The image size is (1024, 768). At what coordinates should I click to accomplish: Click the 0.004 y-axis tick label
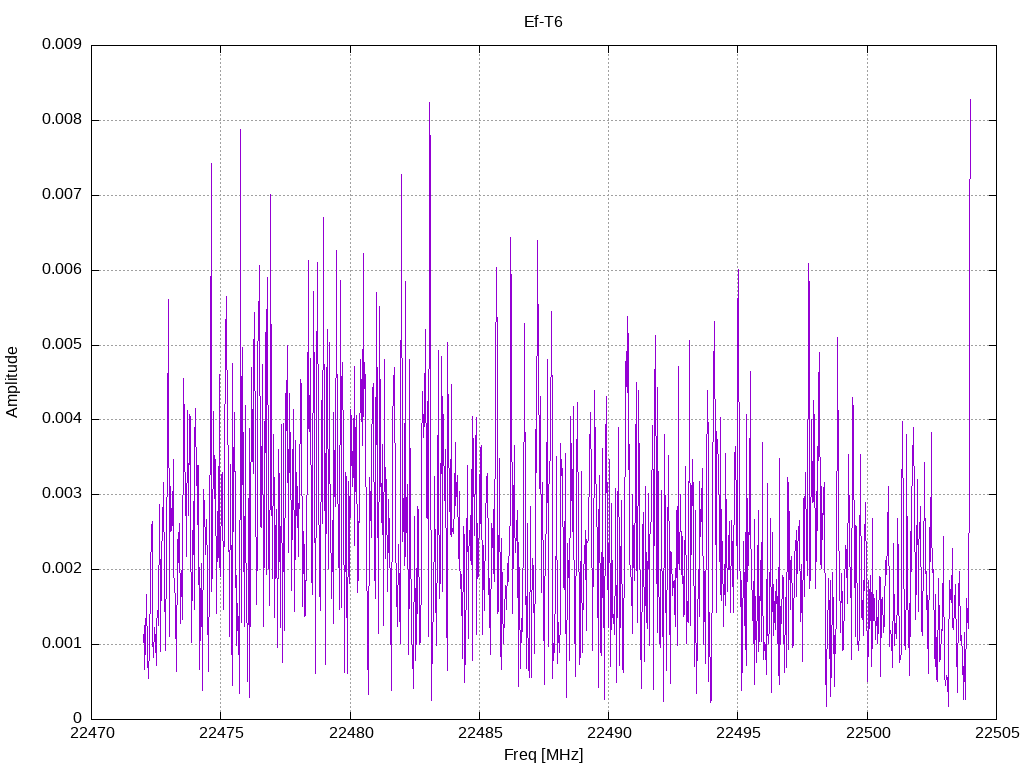62,419
